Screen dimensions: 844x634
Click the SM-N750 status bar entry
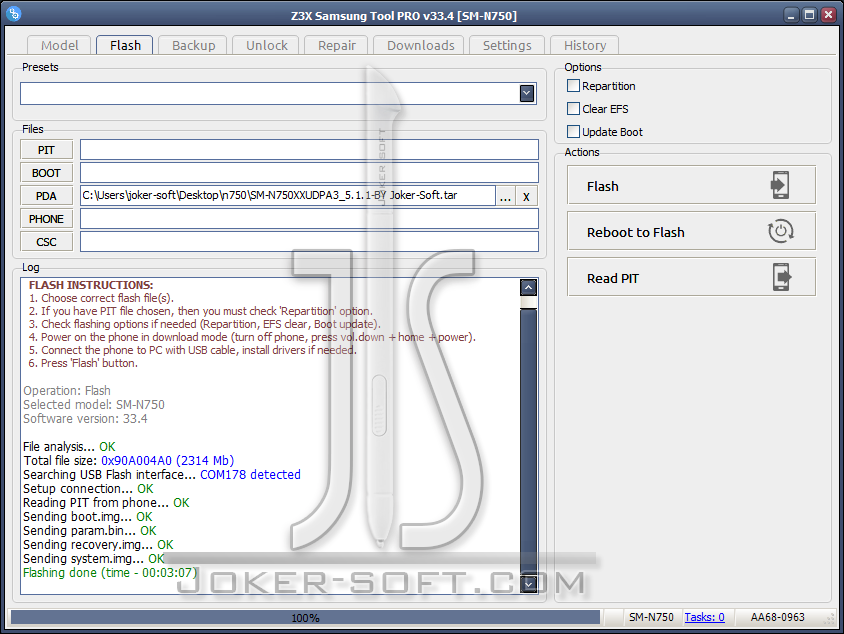(x=651, y=617)
